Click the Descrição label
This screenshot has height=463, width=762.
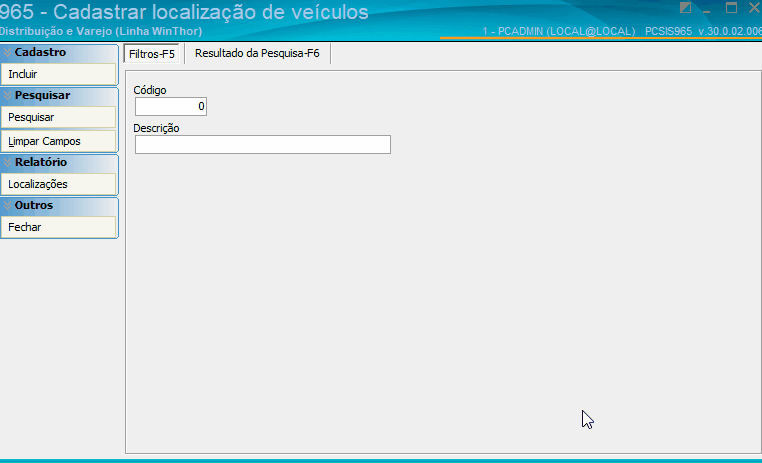(156, 128)
